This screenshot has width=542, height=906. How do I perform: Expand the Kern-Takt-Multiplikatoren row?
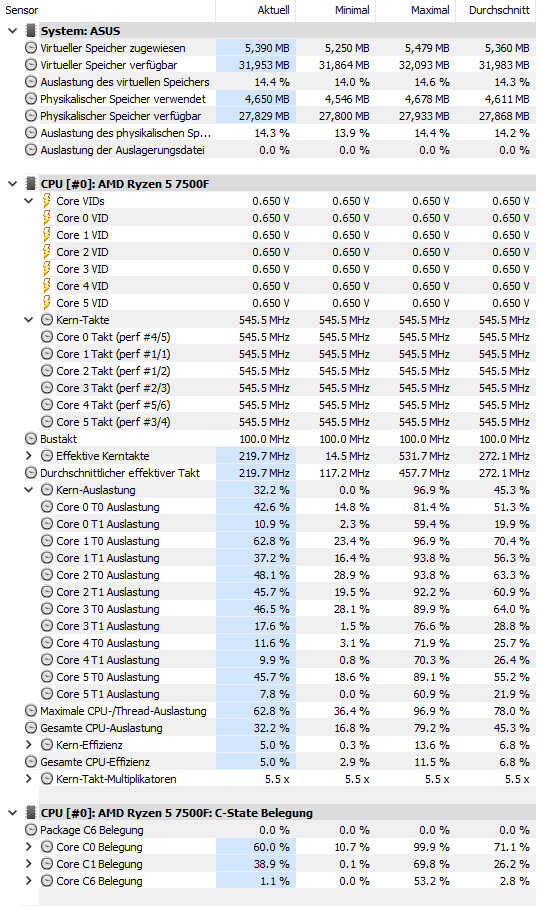pyautogui.click(x=29, y=779)
